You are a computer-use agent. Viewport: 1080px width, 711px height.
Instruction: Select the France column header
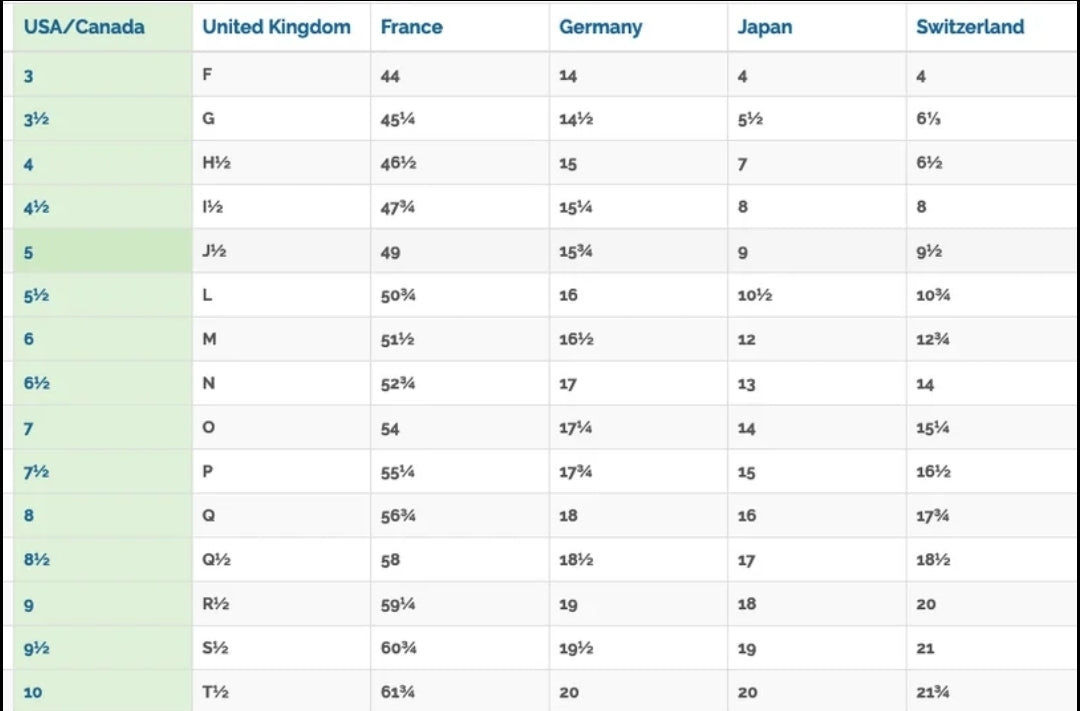click(411, 27)
